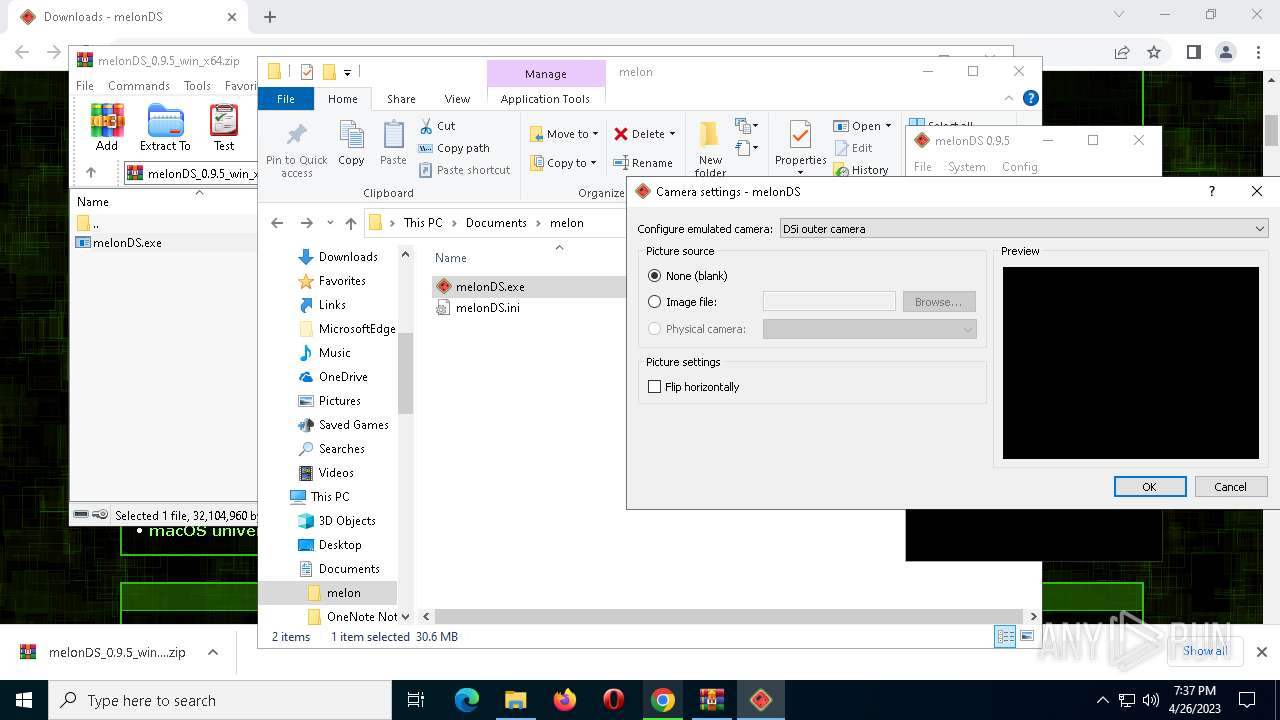
Task: Open Microsoft Edge from the taskbar
Action: pos(466,700)
